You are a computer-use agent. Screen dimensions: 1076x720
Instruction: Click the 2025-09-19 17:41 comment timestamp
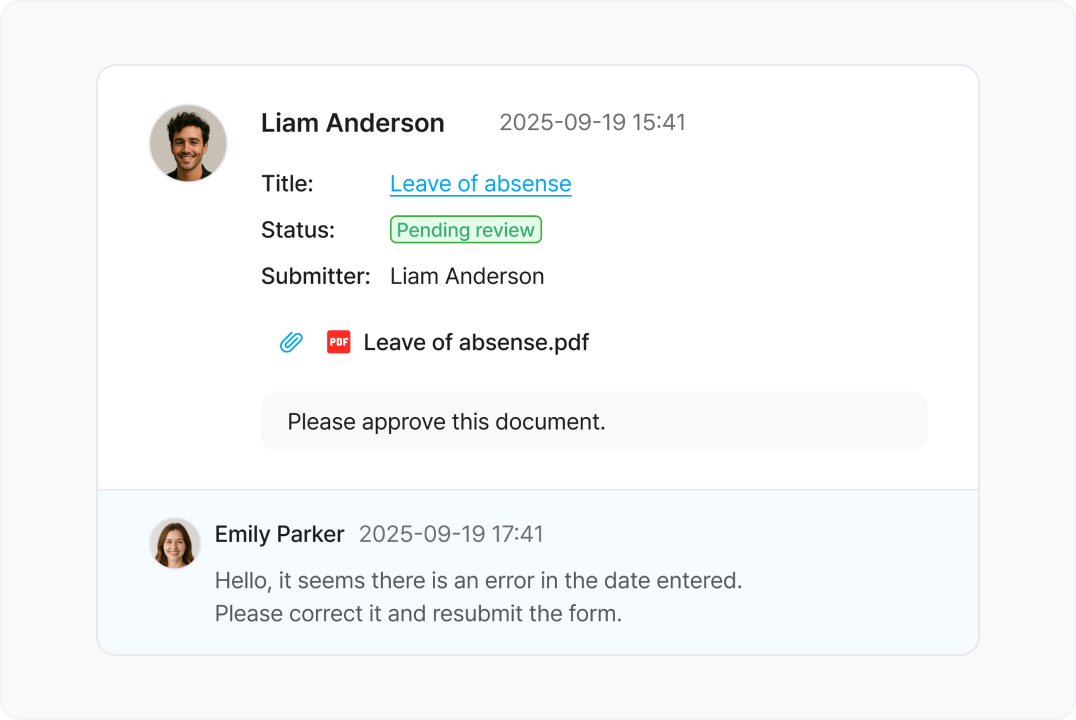pyautogui.click(x=451, y=534)
